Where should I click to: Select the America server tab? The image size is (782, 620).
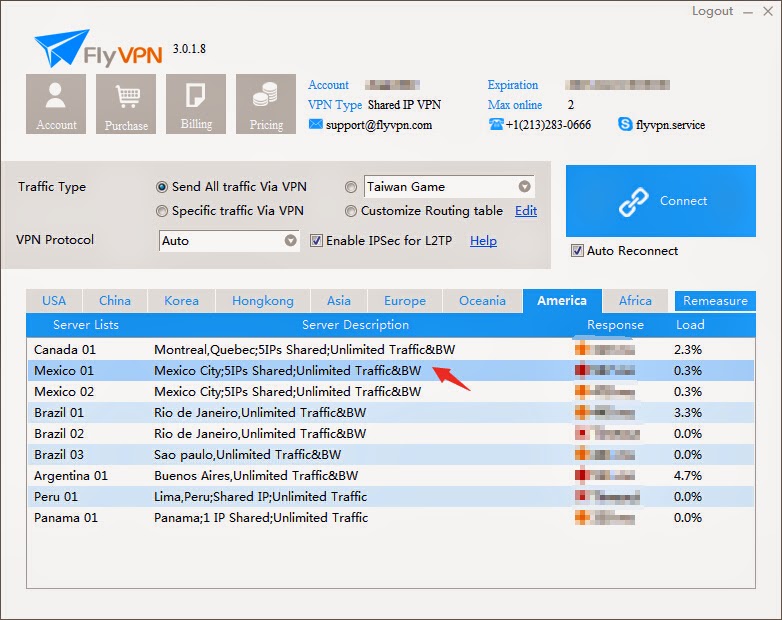pos(562,301)
